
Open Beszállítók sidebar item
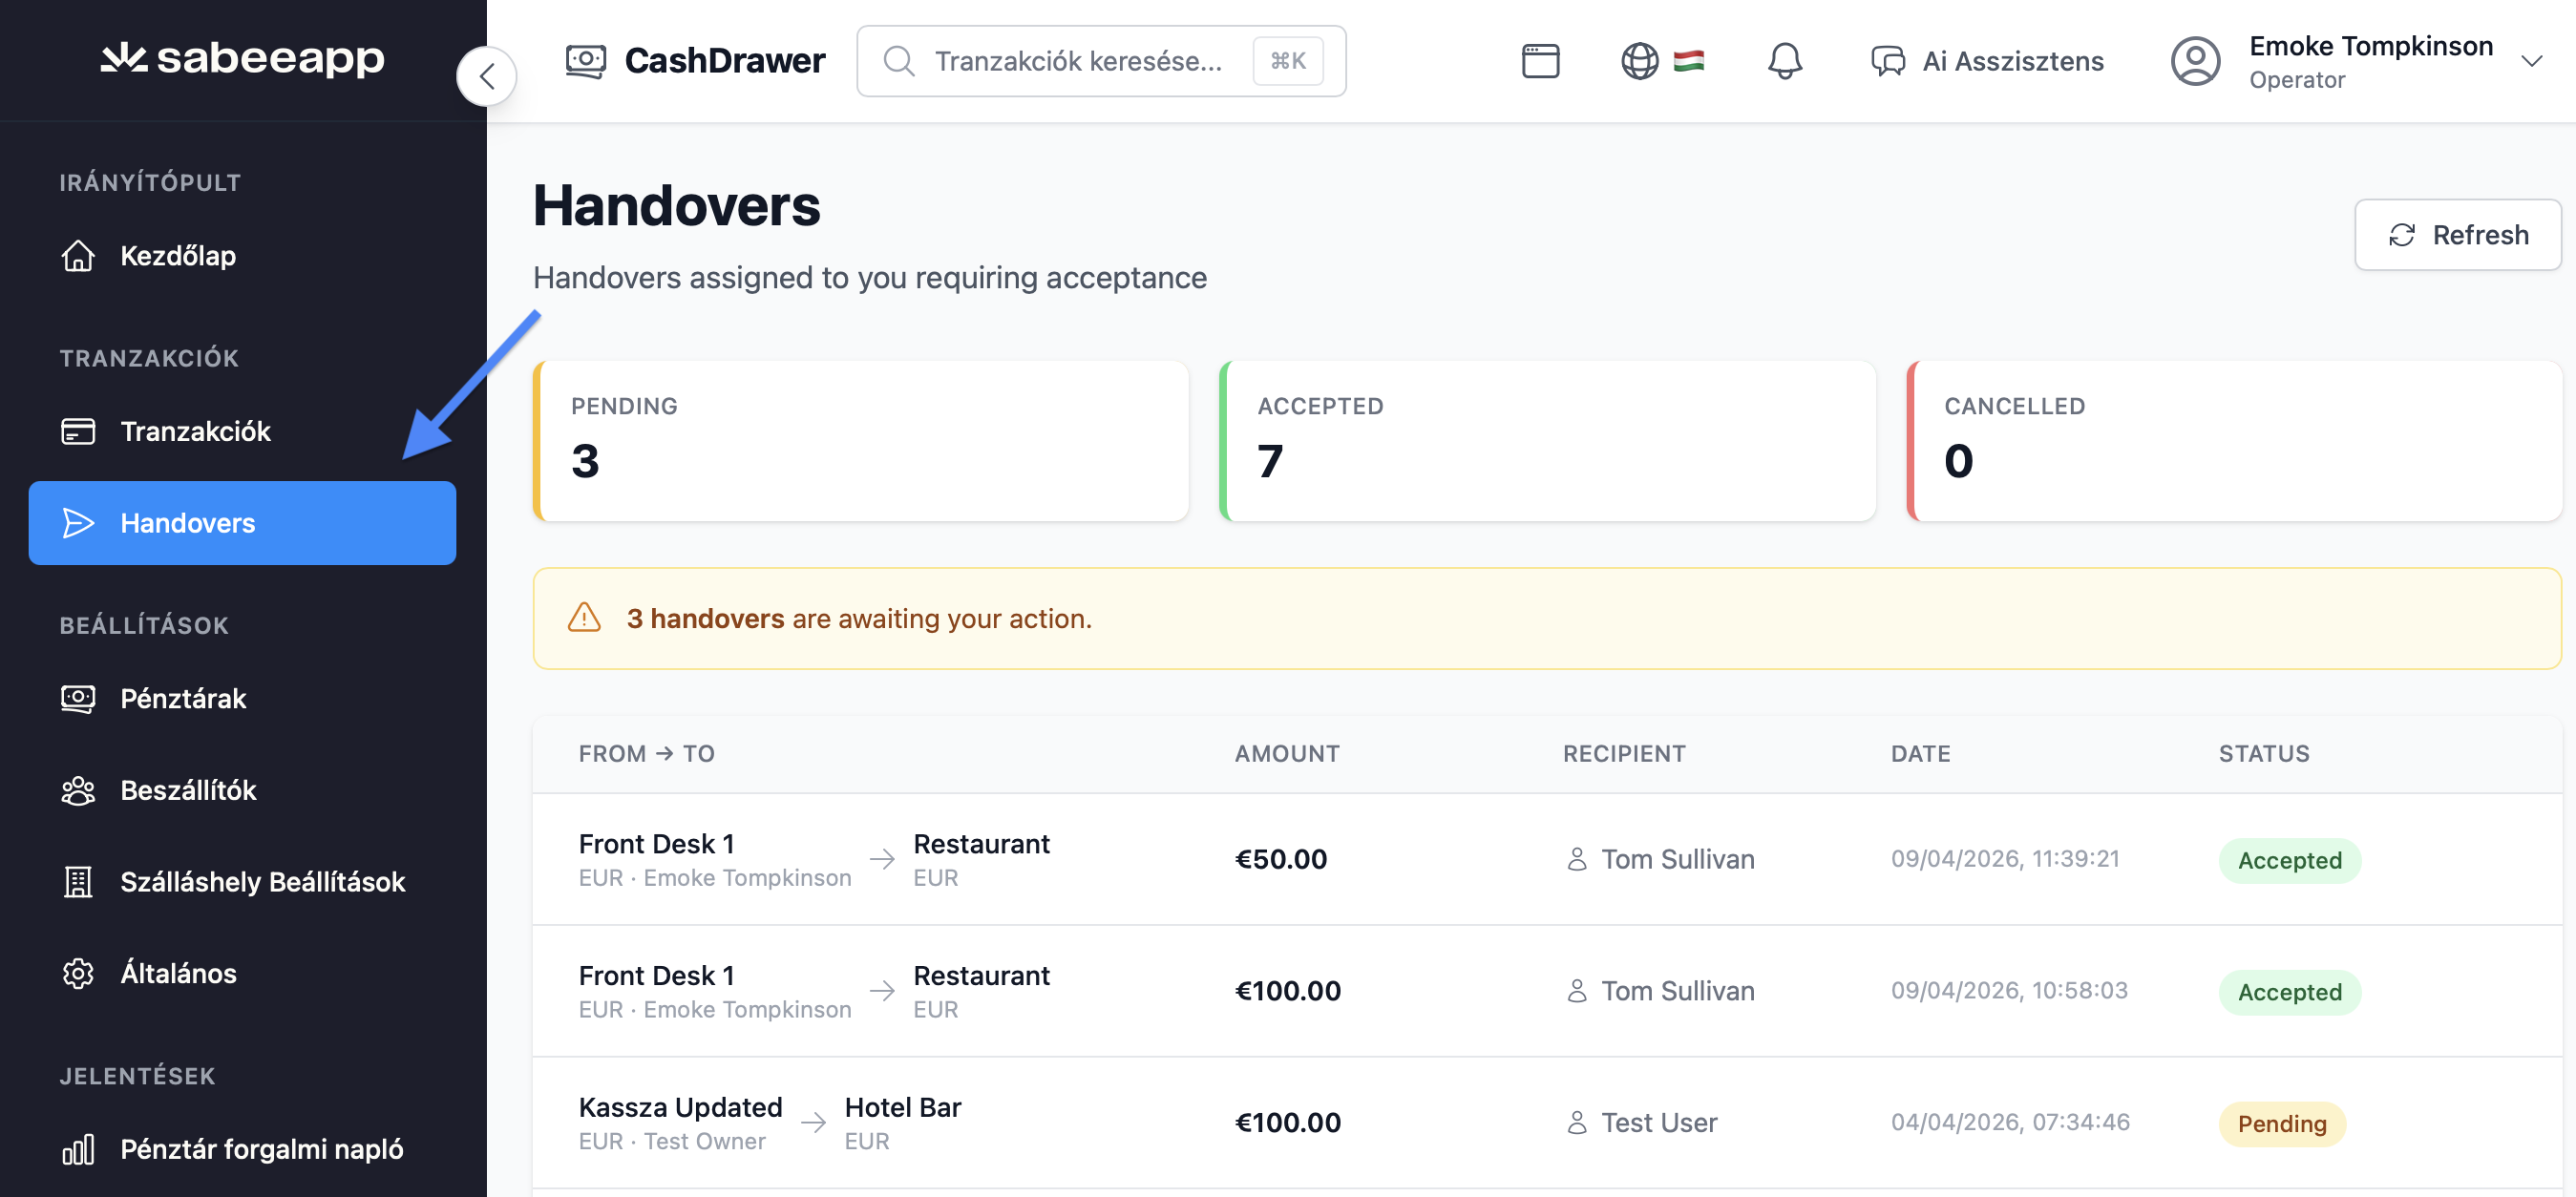click(188, 790)
